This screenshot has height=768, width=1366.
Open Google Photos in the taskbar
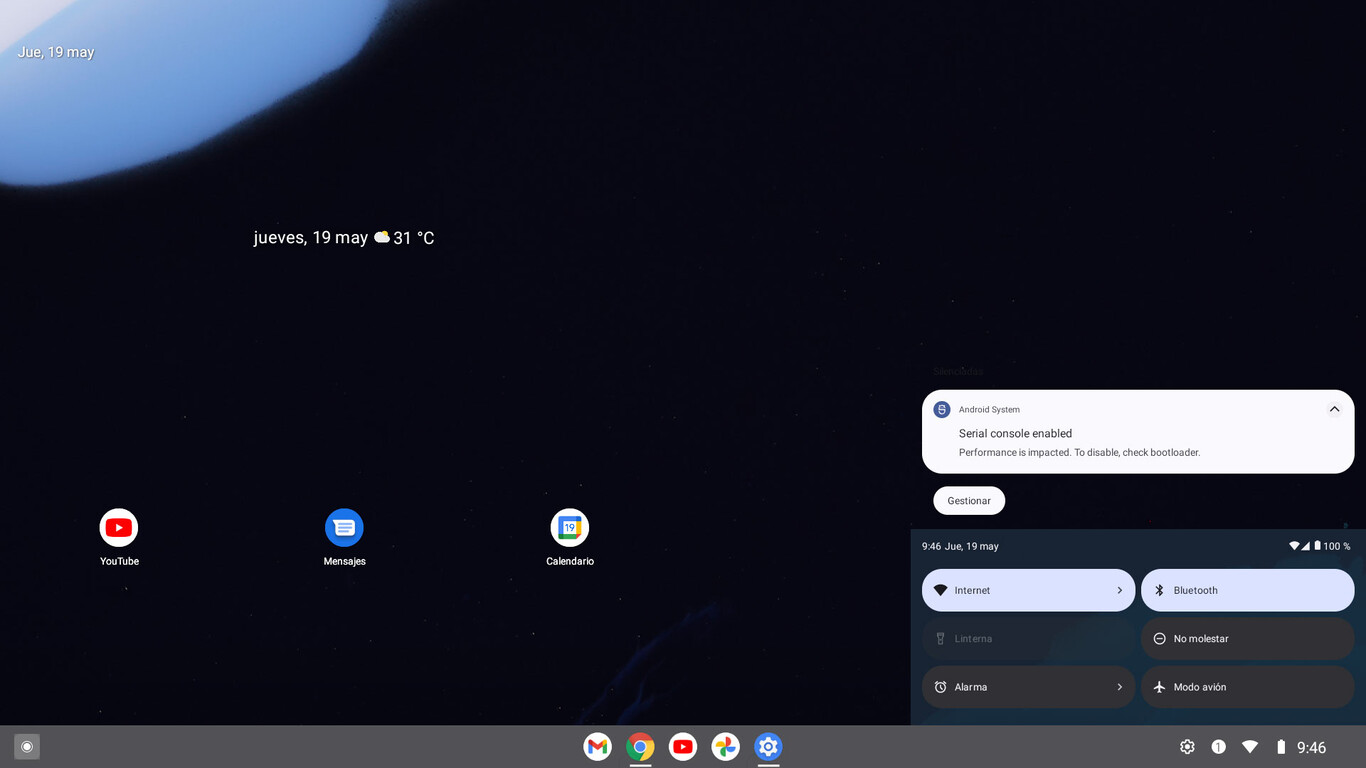(726, 746)
